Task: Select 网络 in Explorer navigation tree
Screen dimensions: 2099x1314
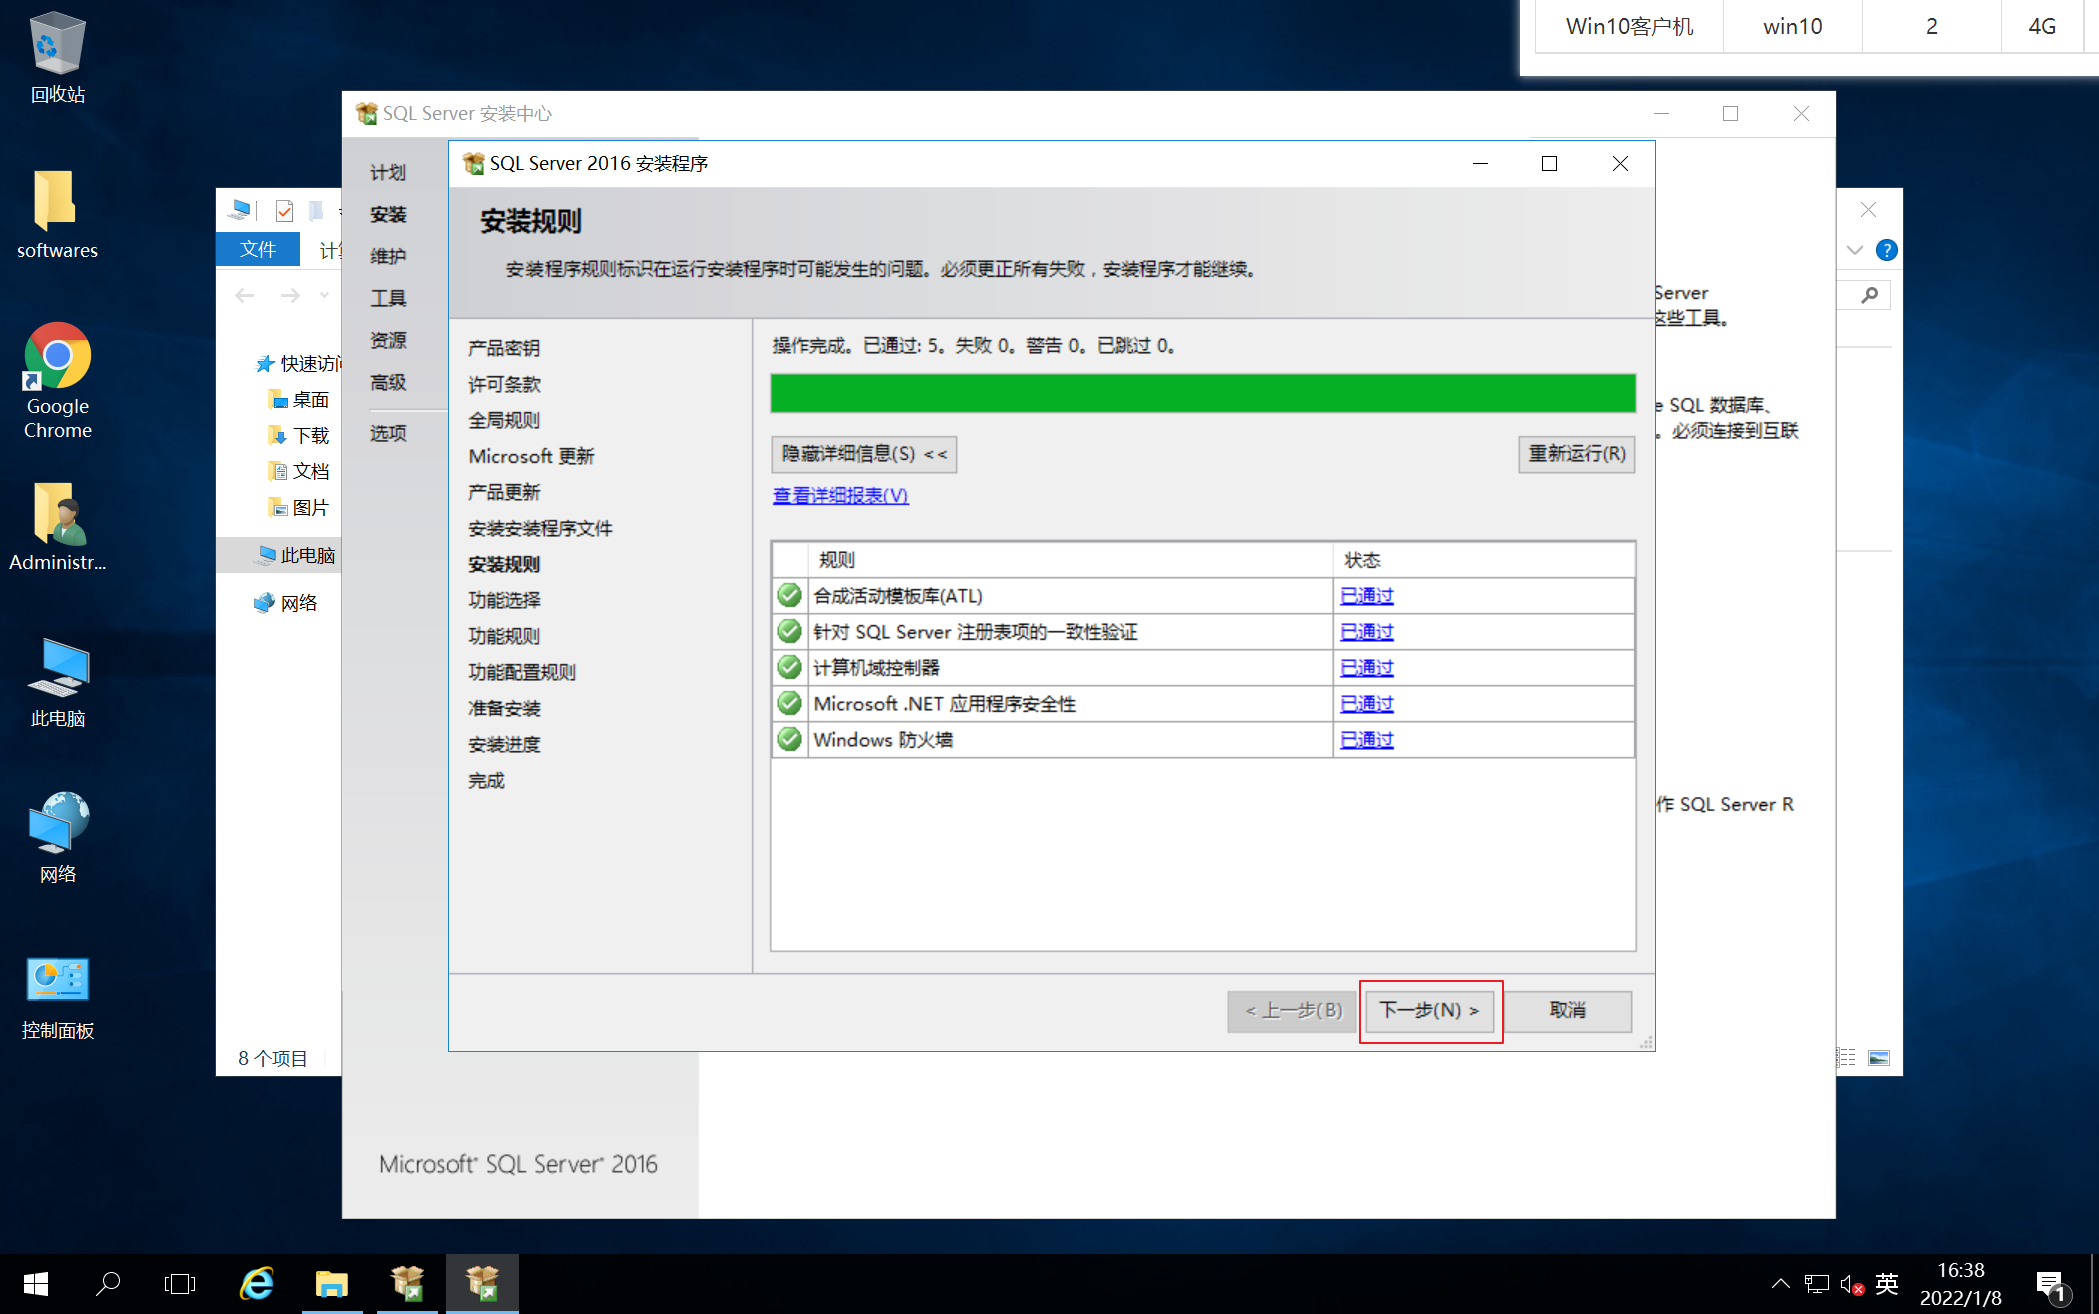Action: 287,603
